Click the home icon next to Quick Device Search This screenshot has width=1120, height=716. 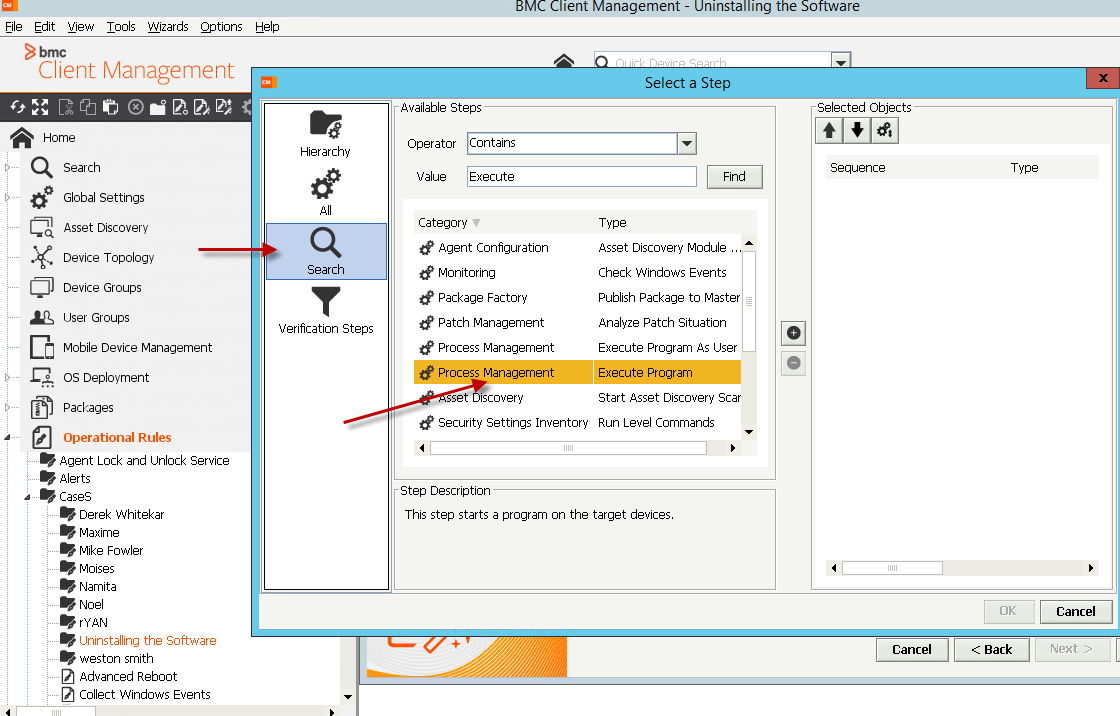tap(564, 61)
